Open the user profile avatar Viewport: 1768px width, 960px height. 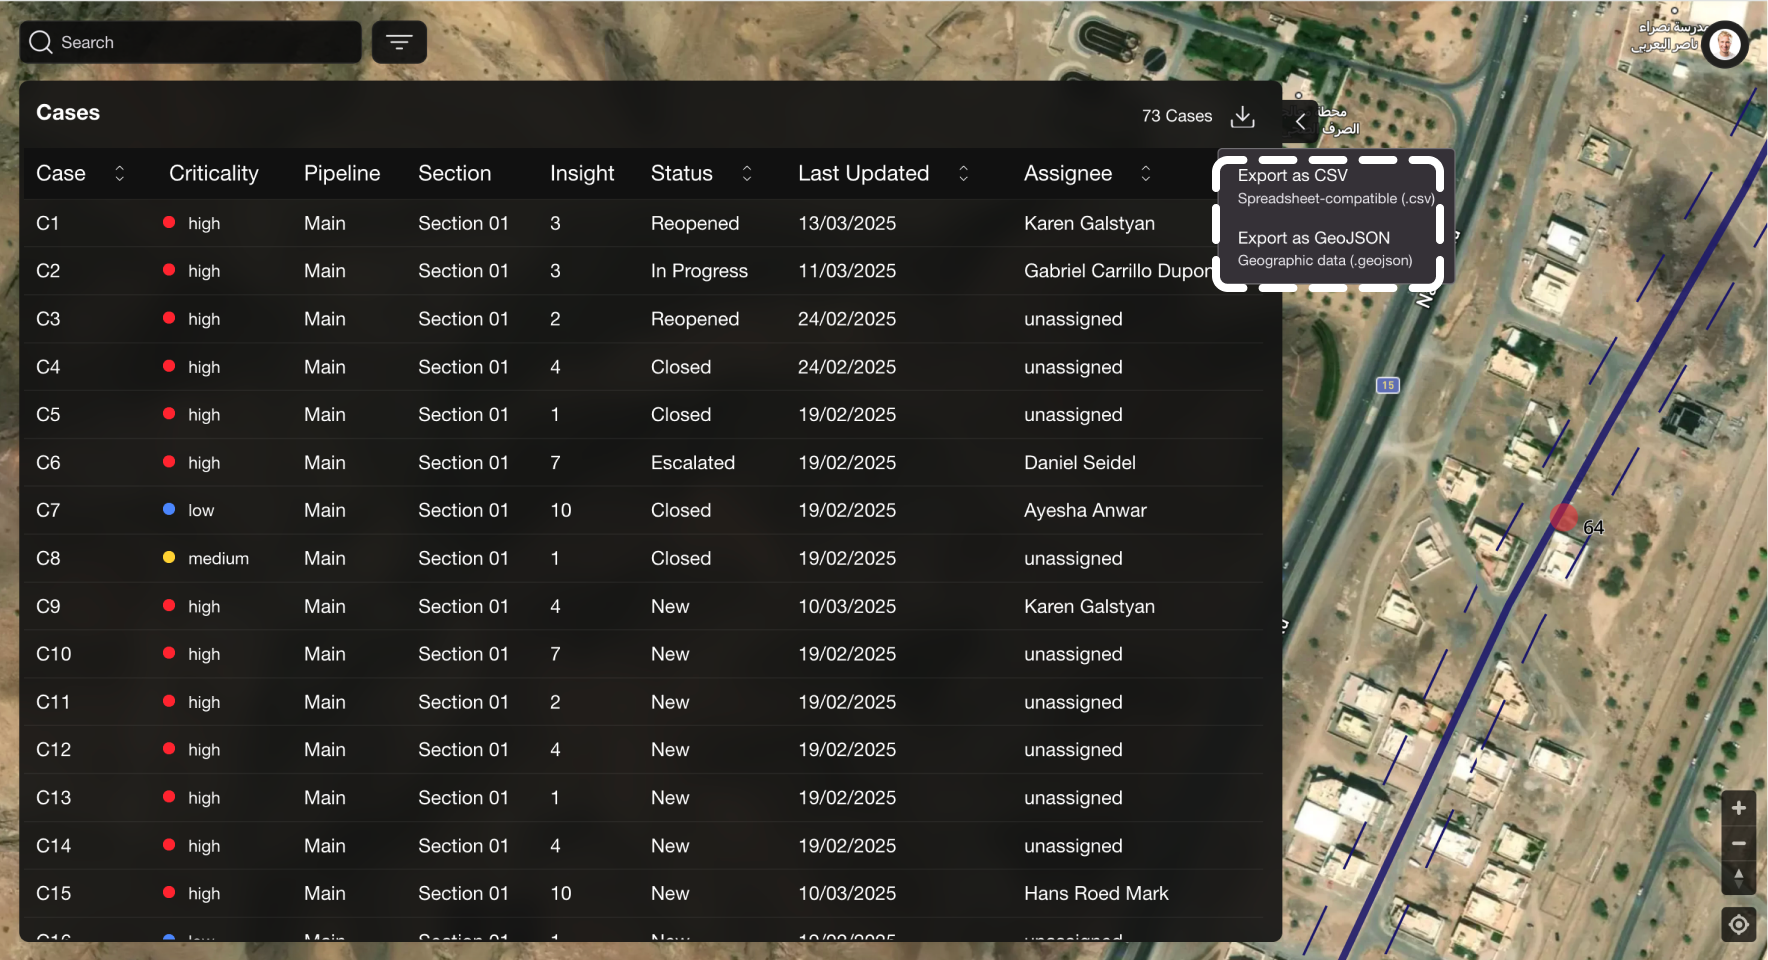[x=1725, y=44]
